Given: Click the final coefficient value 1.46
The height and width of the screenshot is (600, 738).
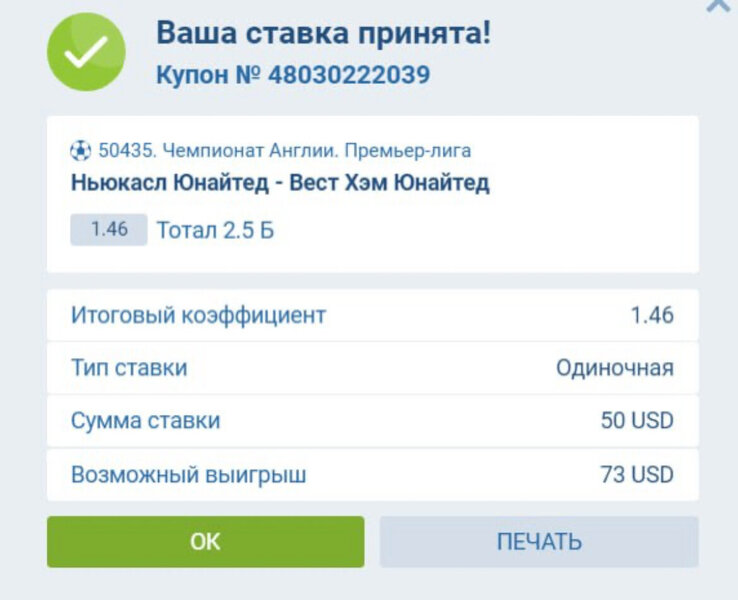Looking at the screenshot, I should pyautogui.click(x=652, y=315).
